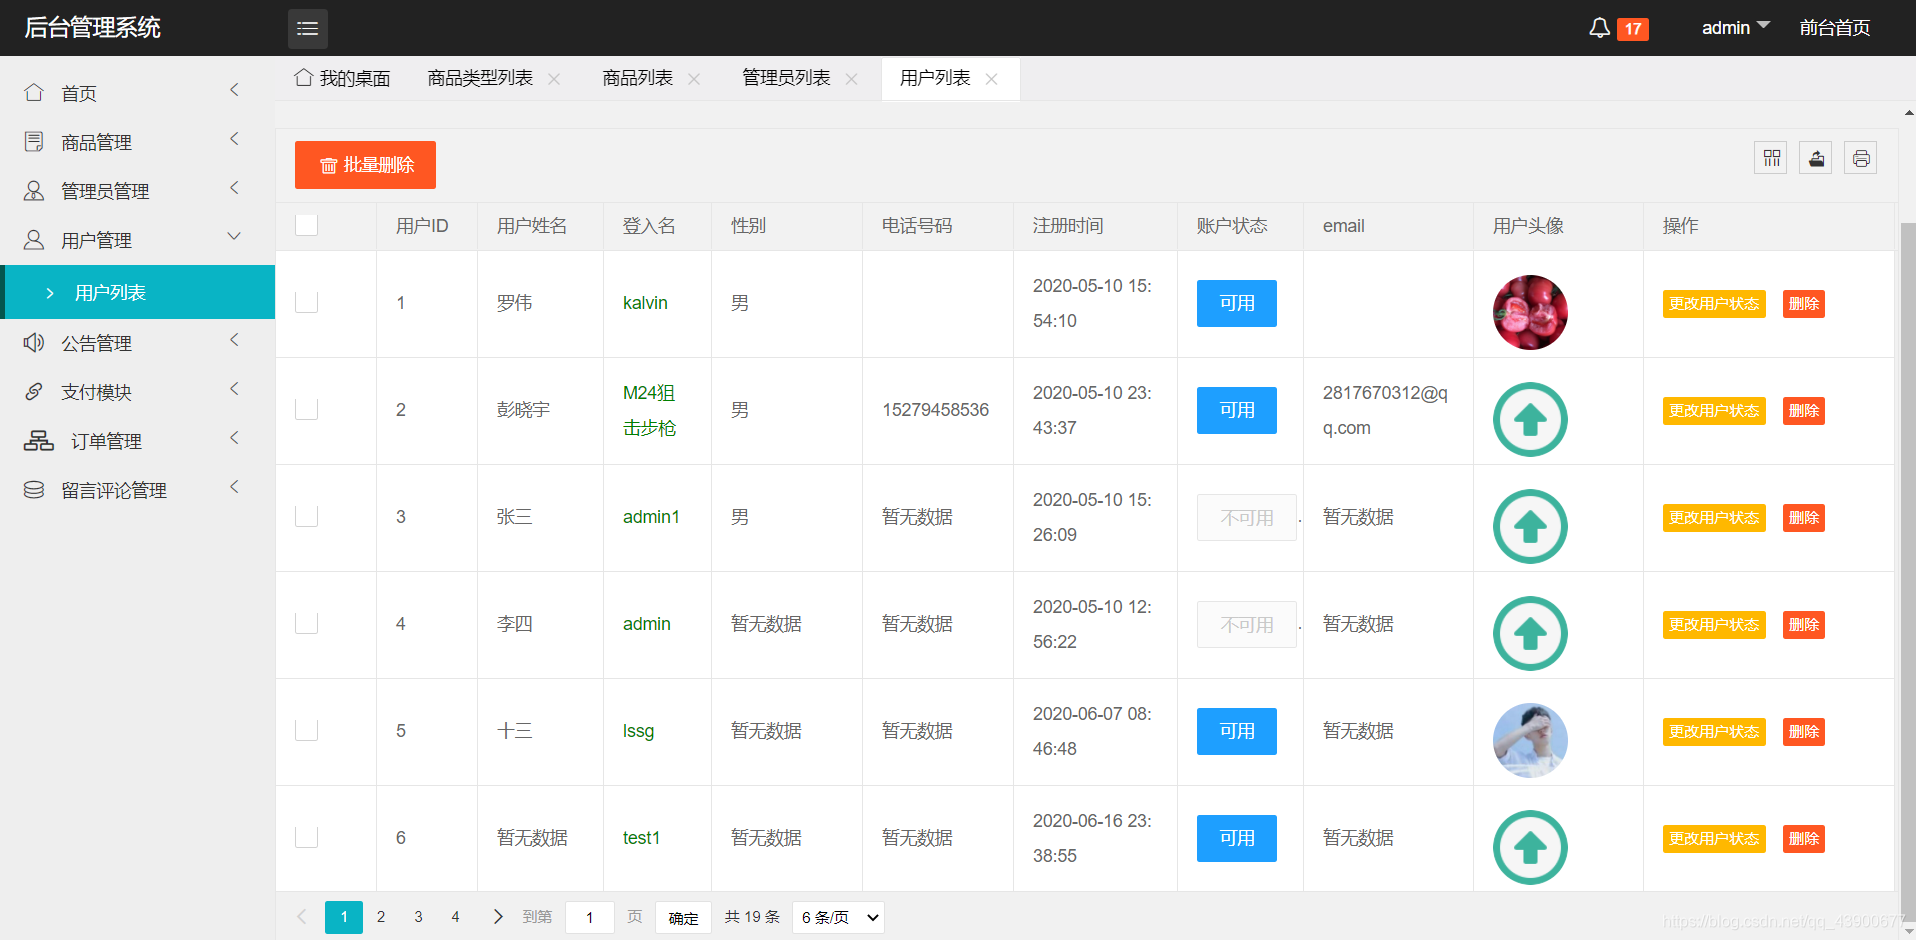Open the 6 条/页 page size dropdown
Screen dimensions: 1916x940
point(839,917)
